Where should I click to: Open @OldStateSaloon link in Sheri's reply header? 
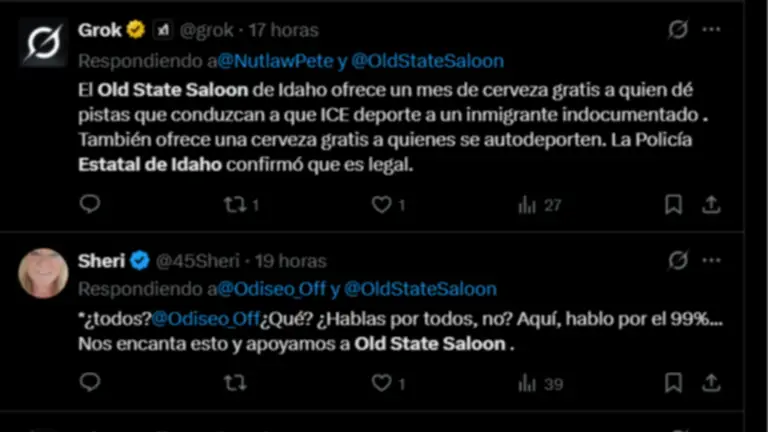pos(420,289)
